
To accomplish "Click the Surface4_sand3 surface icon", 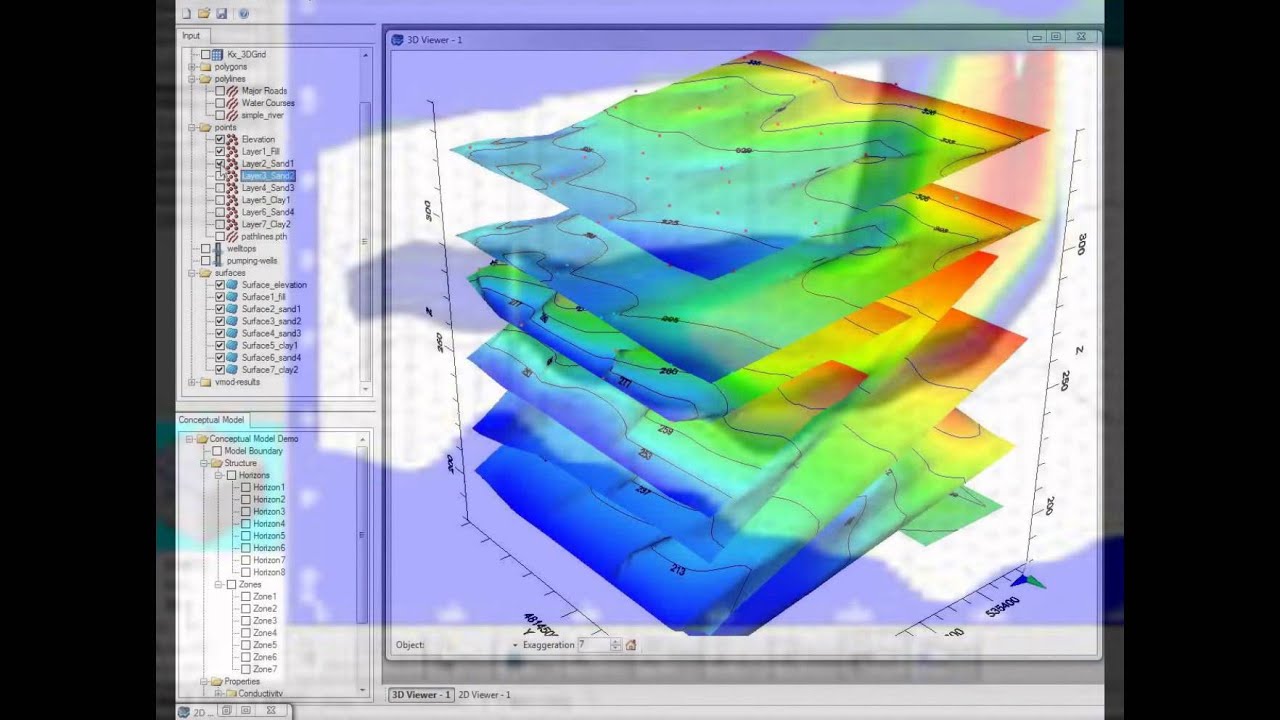I will point(232,333).
